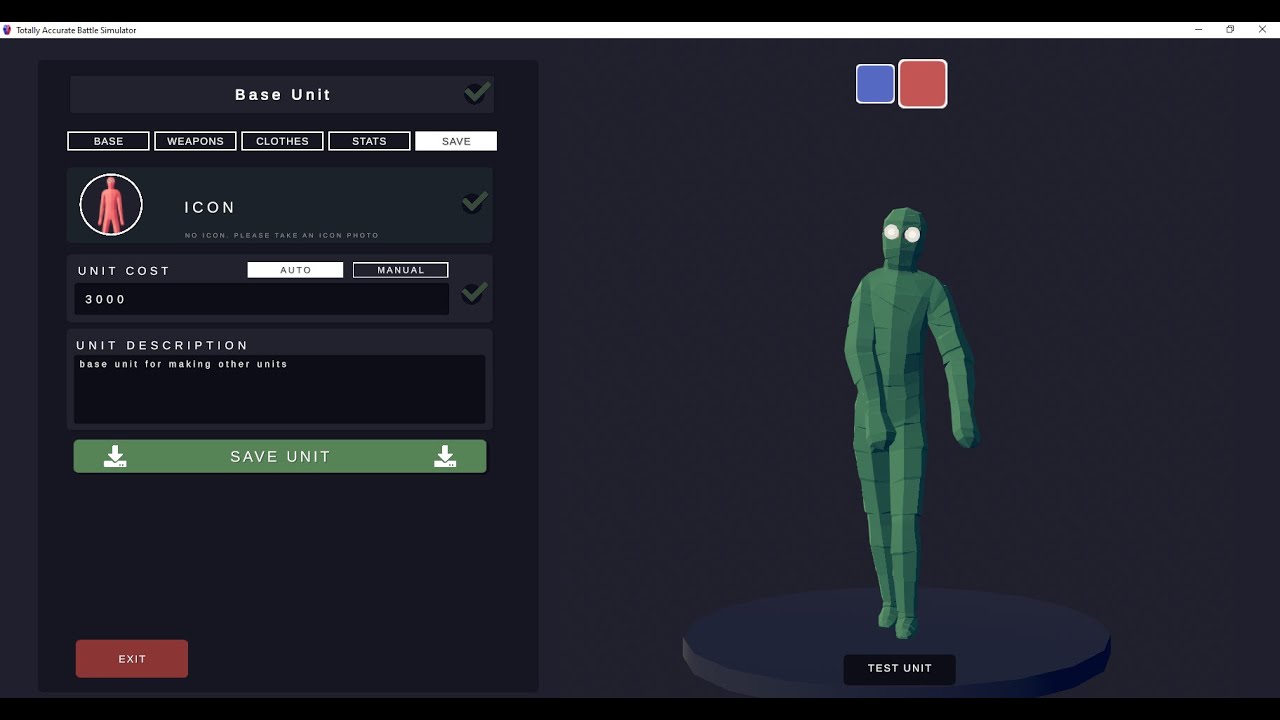
Task: Click the TEST UNIT button
Action: (x=899, y=669)
